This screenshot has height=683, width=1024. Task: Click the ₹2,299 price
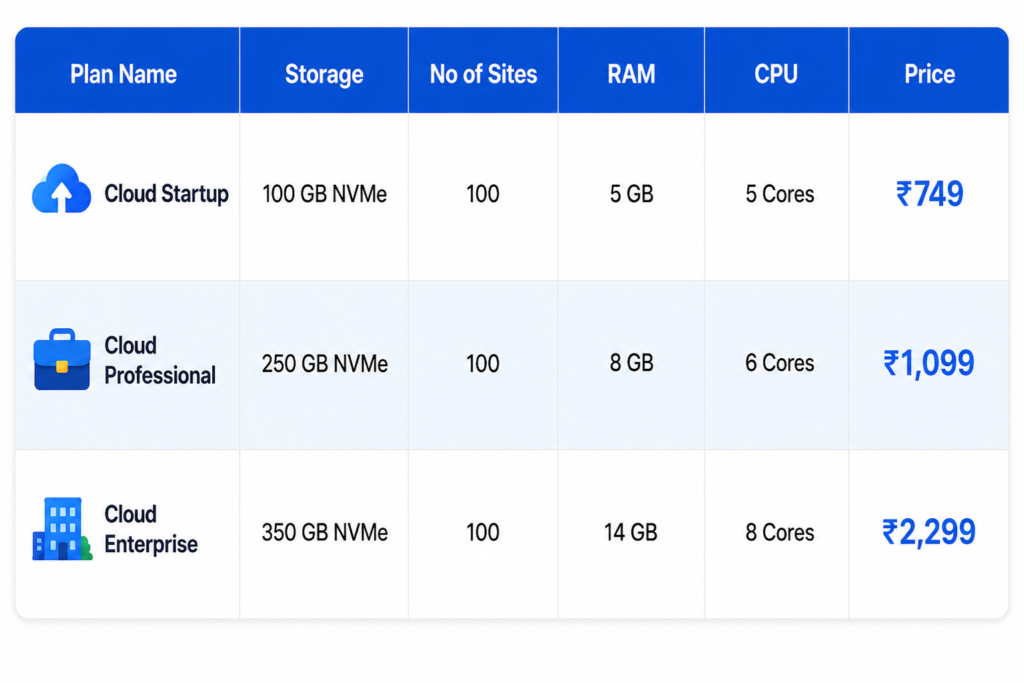click(x=929, y=532)
